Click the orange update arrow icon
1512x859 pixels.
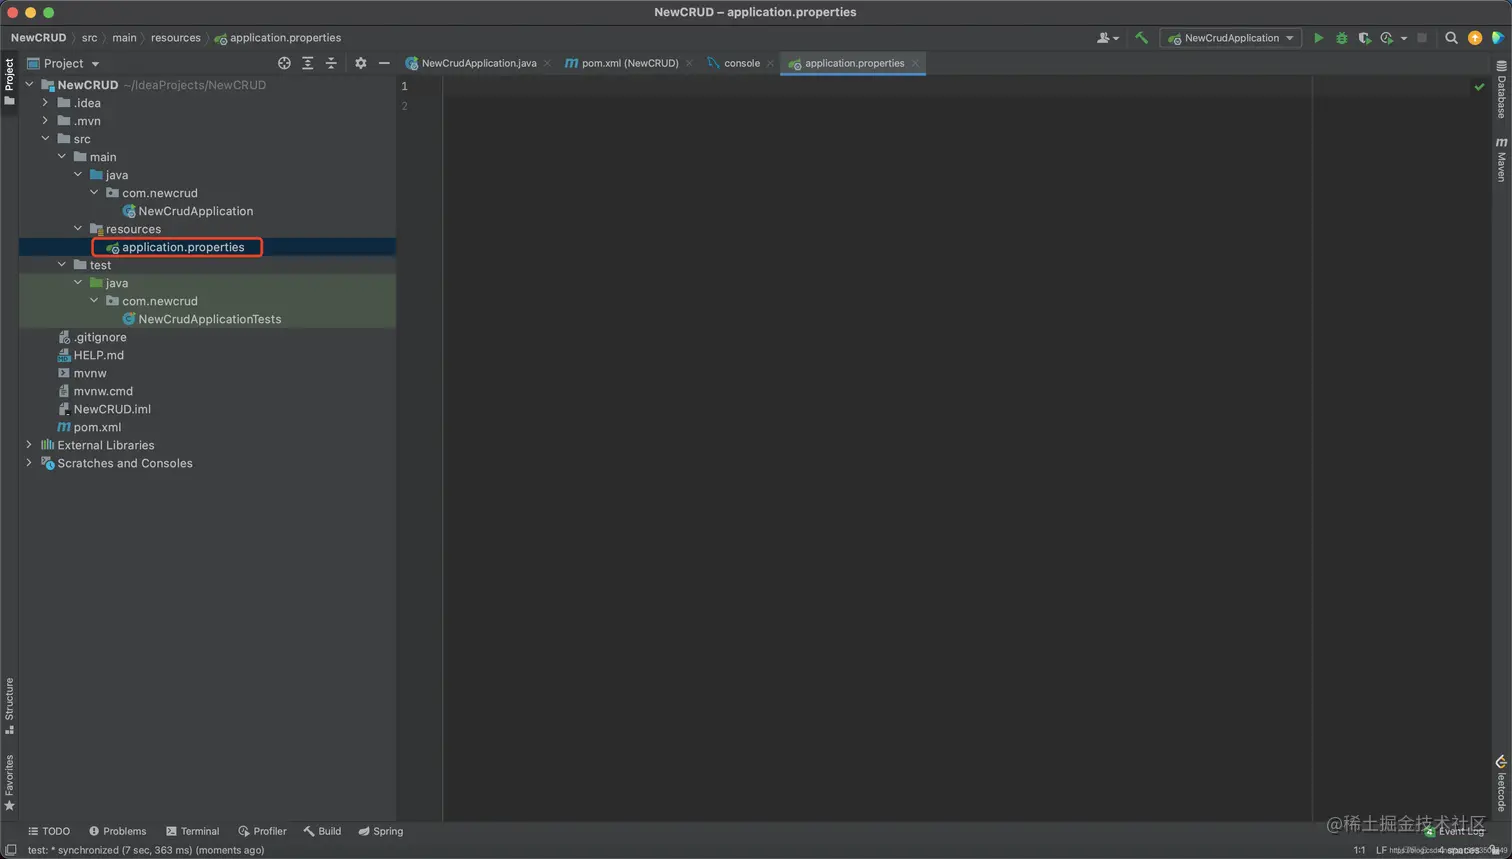1475,38
